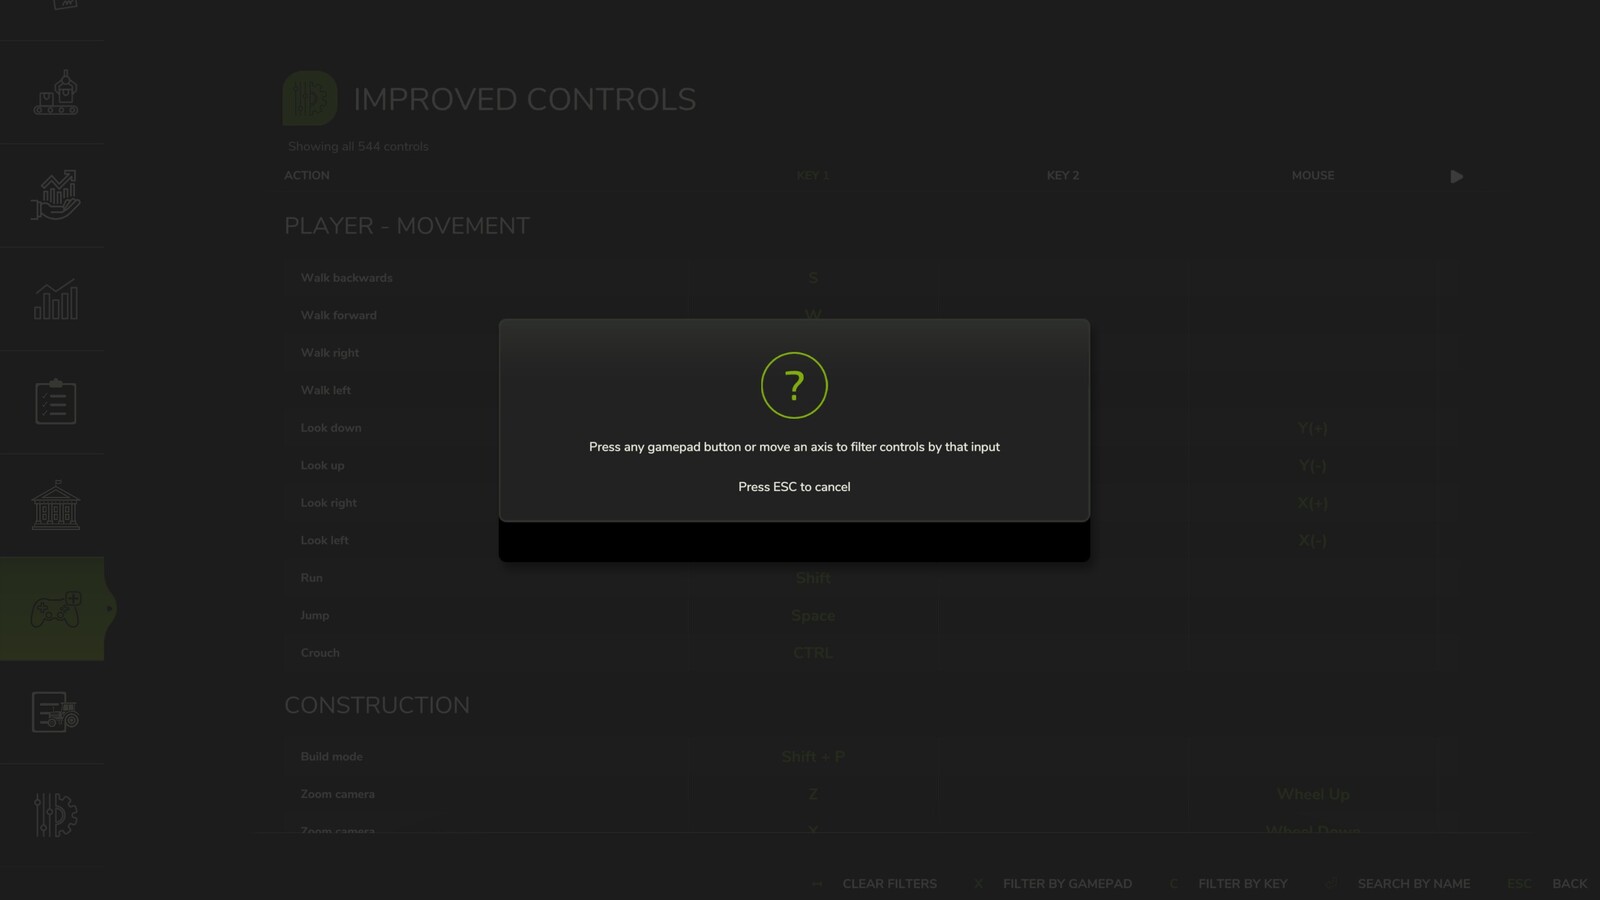
Task: Click Search By Name in bottom bar
Action: point(1413,884)
